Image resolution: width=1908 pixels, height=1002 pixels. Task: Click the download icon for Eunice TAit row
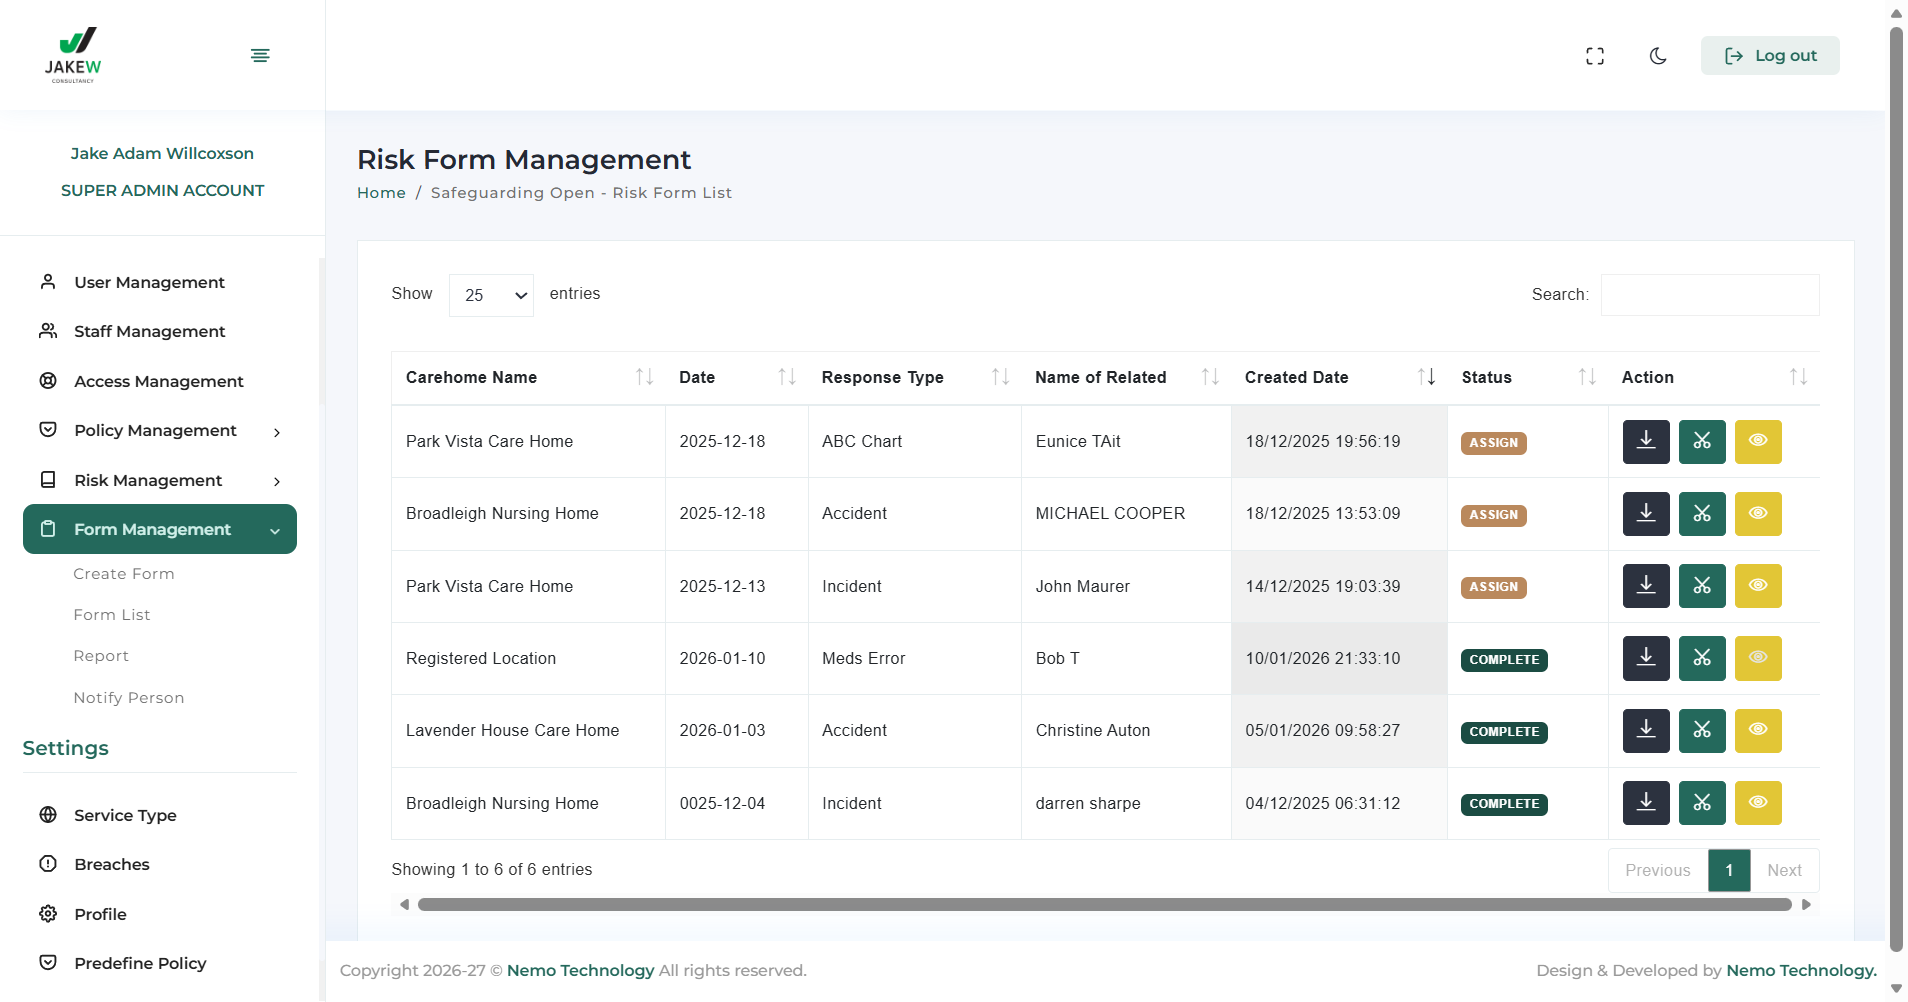[x=1645, y=442]
